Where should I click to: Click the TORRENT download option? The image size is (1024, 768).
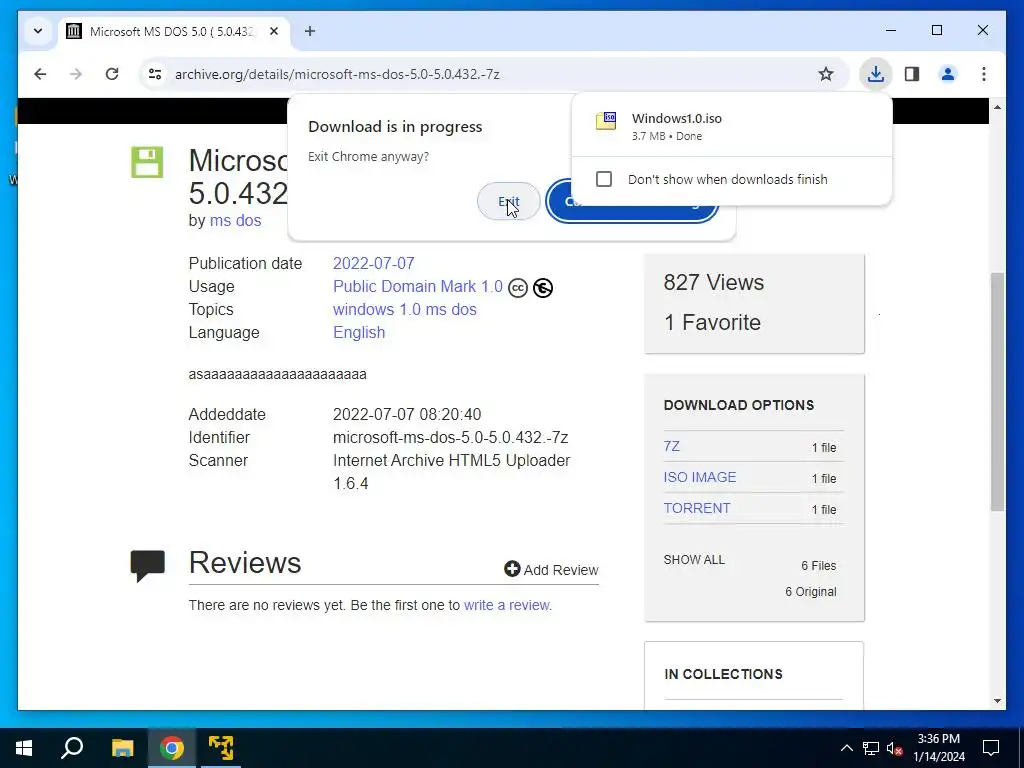697,508
